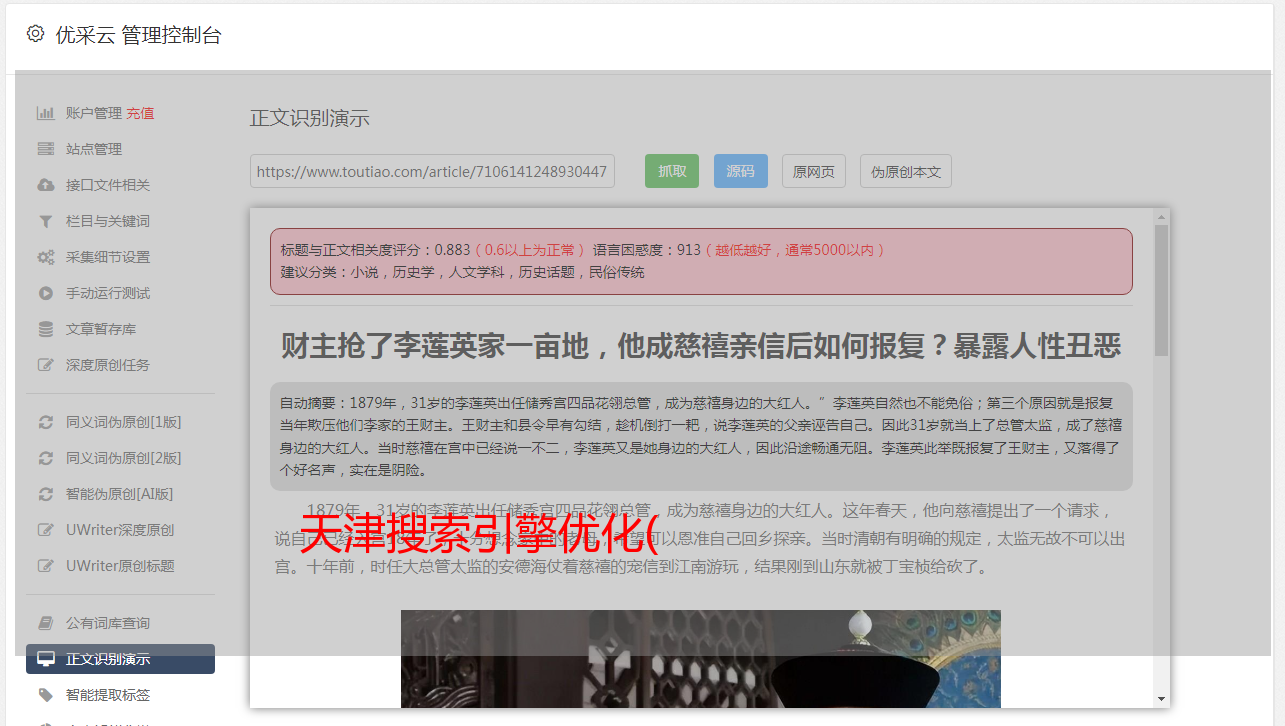
Task: Select the active 正文识别演示 menu item
Action: (x=120, y=659)
